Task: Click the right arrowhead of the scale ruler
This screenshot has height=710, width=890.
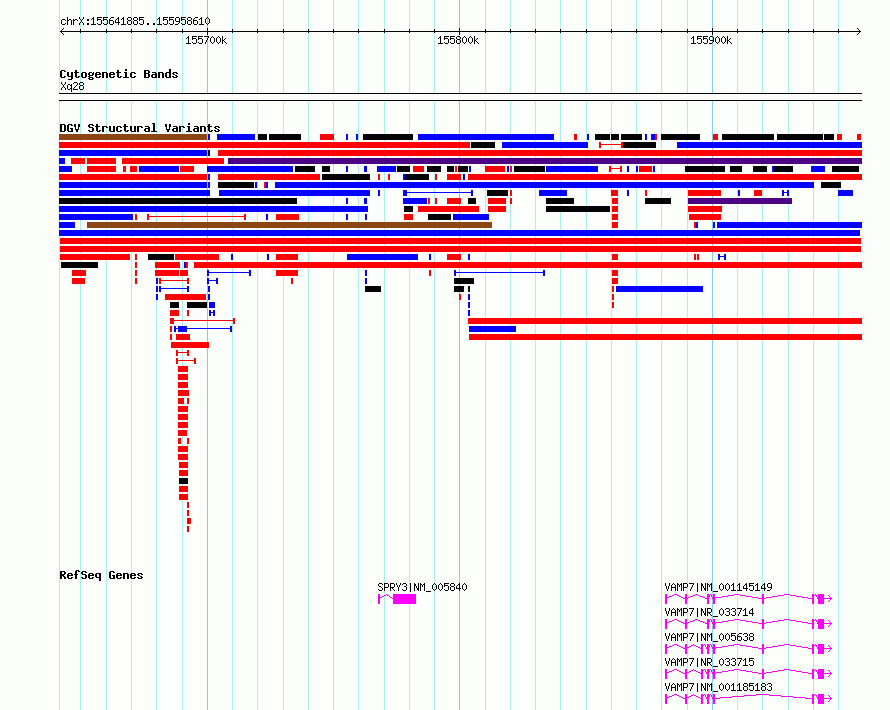Action: click(859, 32)
